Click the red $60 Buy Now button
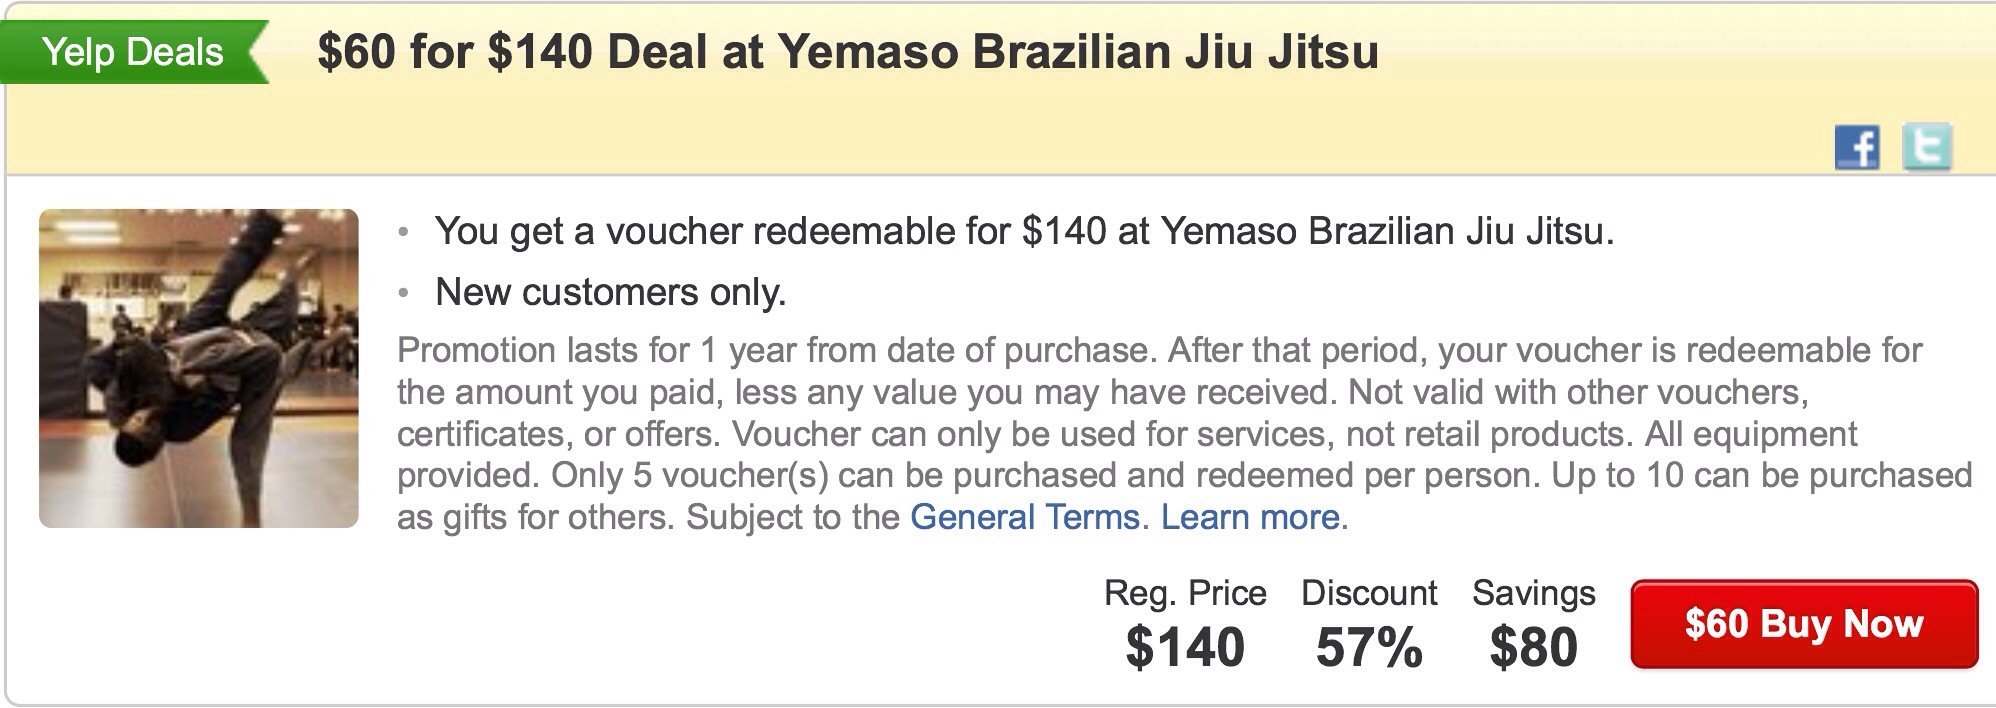This screenshot has height=708, width=1996. tap(1804, 624)
